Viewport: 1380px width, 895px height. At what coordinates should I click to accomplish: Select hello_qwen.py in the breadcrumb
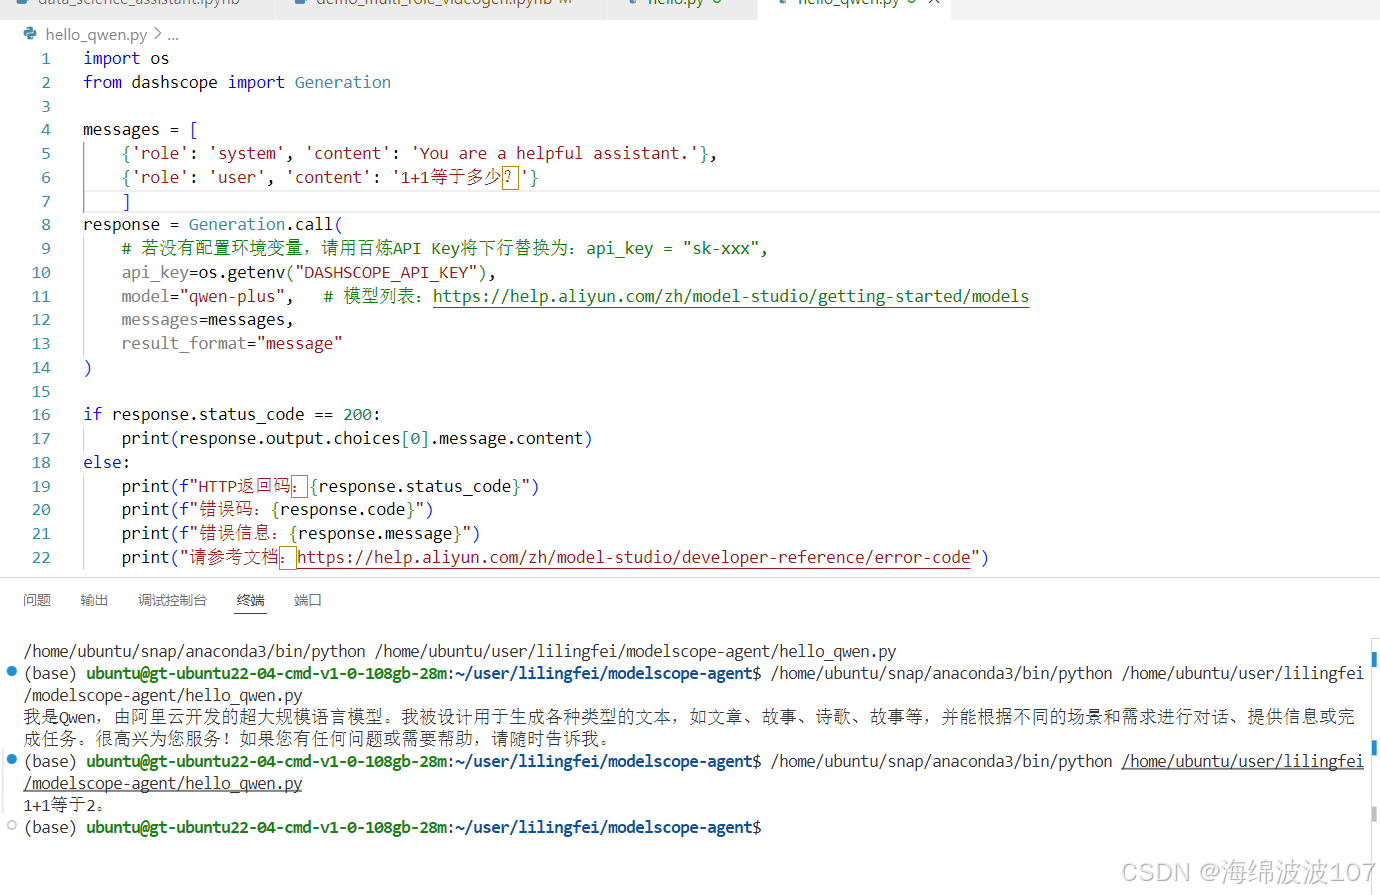[x=96, y=34]
